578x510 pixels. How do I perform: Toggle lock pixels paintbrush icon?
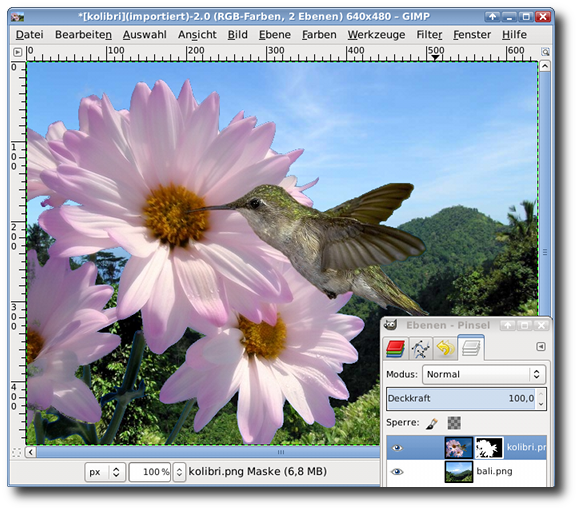coord(432,423)
